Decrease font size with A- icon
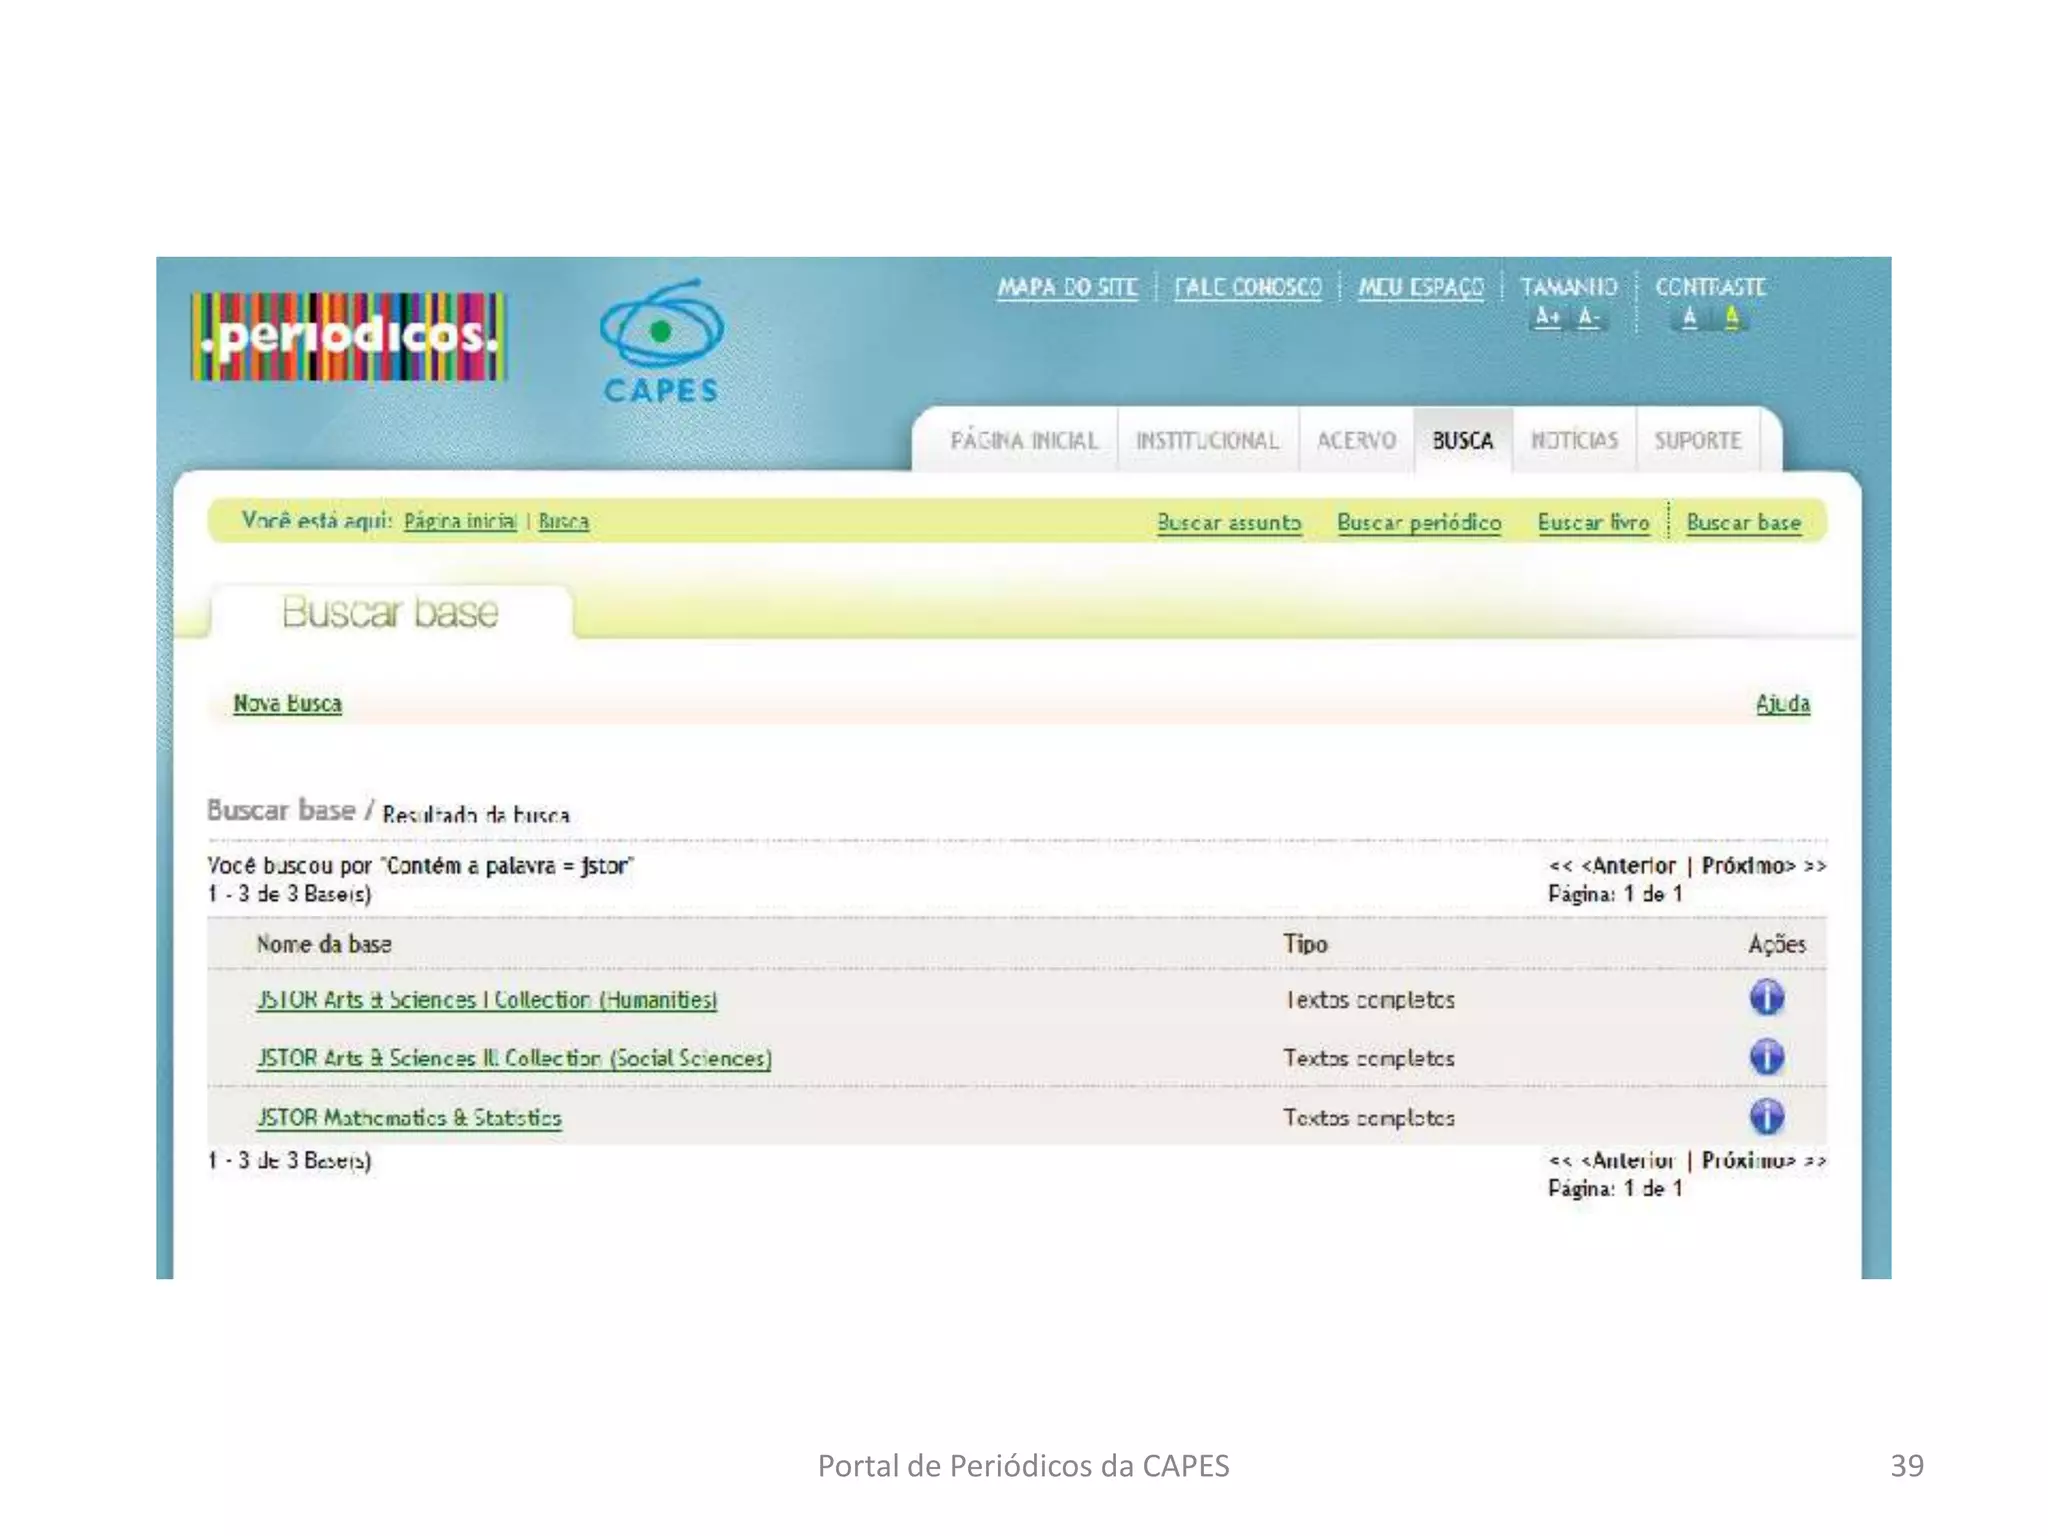 pos(1588,317)
